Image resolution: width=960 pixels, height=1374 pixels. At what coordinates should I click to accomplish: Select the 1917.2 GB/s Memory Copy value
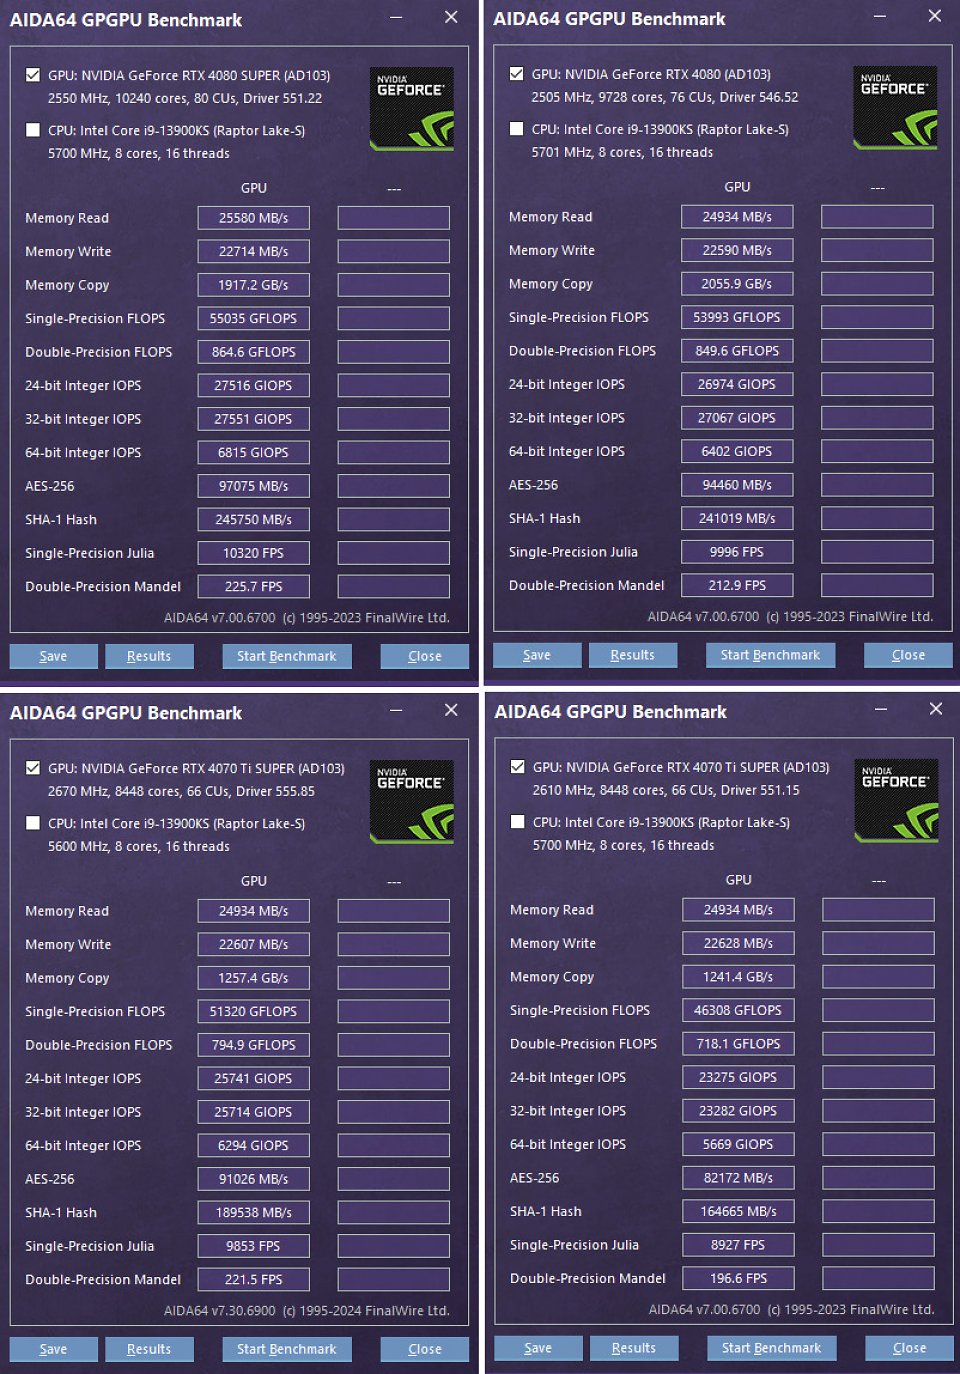point(254,285)
